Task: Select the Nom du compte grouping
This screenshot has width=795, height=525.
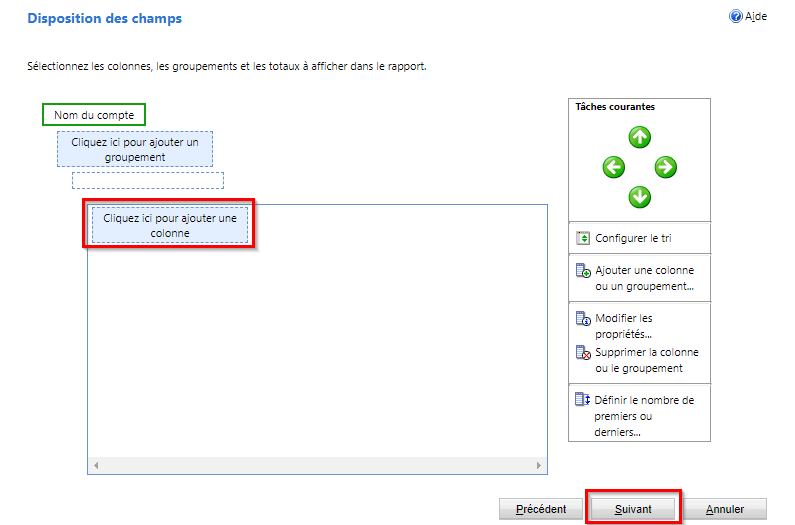Action: tap(94, 115)
